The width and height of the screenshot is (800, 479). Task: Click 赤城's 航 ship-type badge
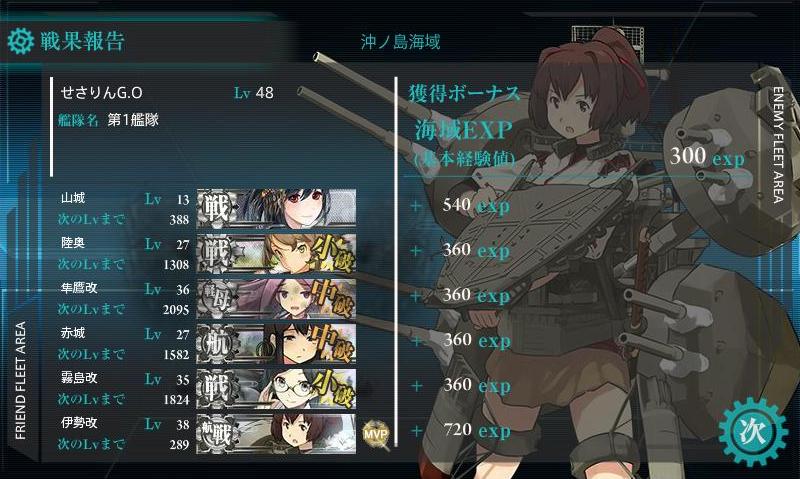coord(218,343)
